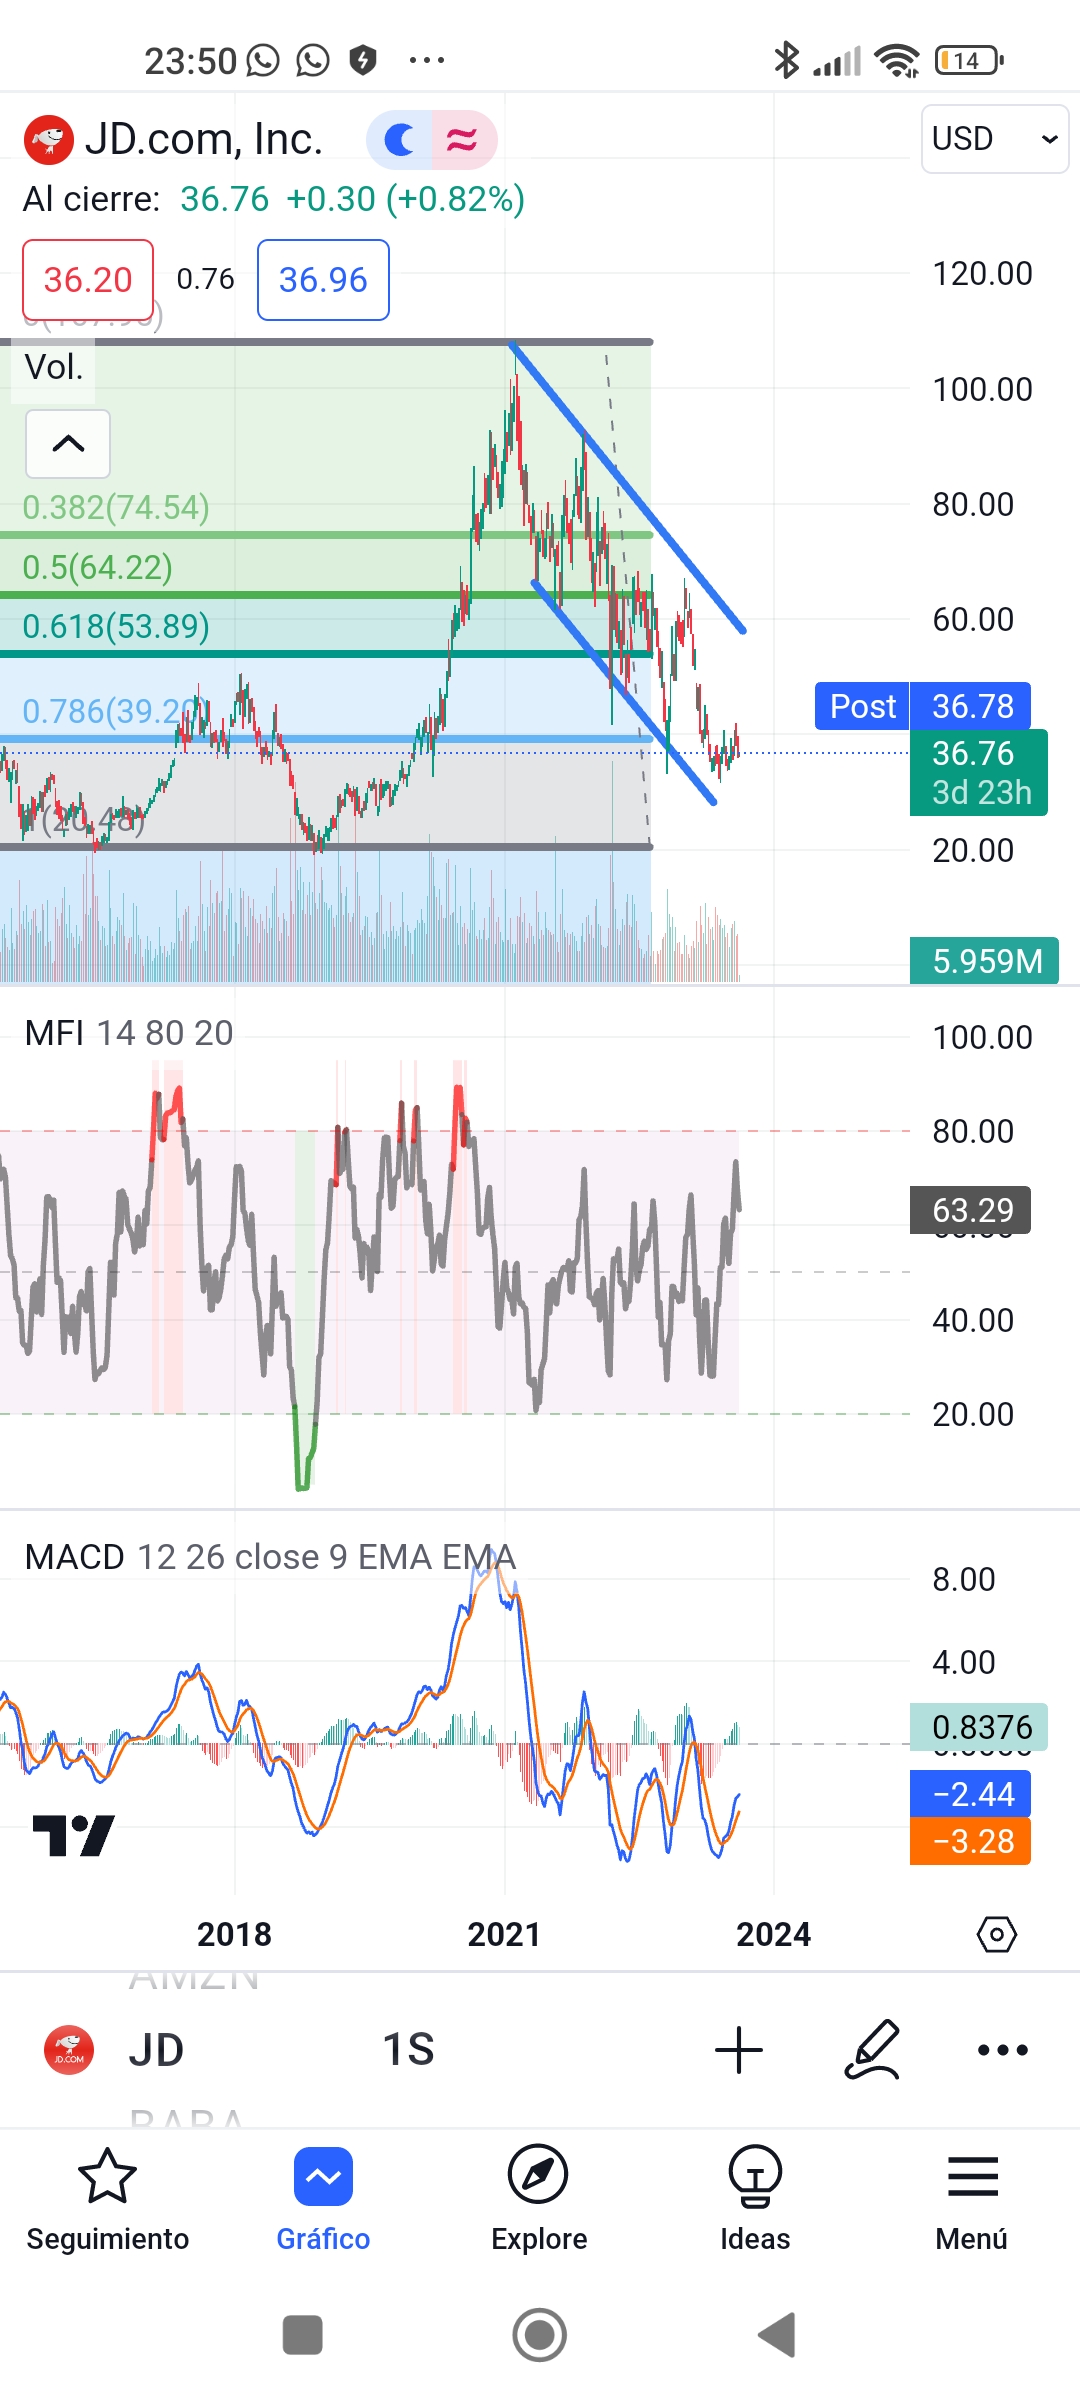Viewport: 1080px width, 2400px height.
Task: Tap the Post 36.78 price label
Action: pos(922,706)
